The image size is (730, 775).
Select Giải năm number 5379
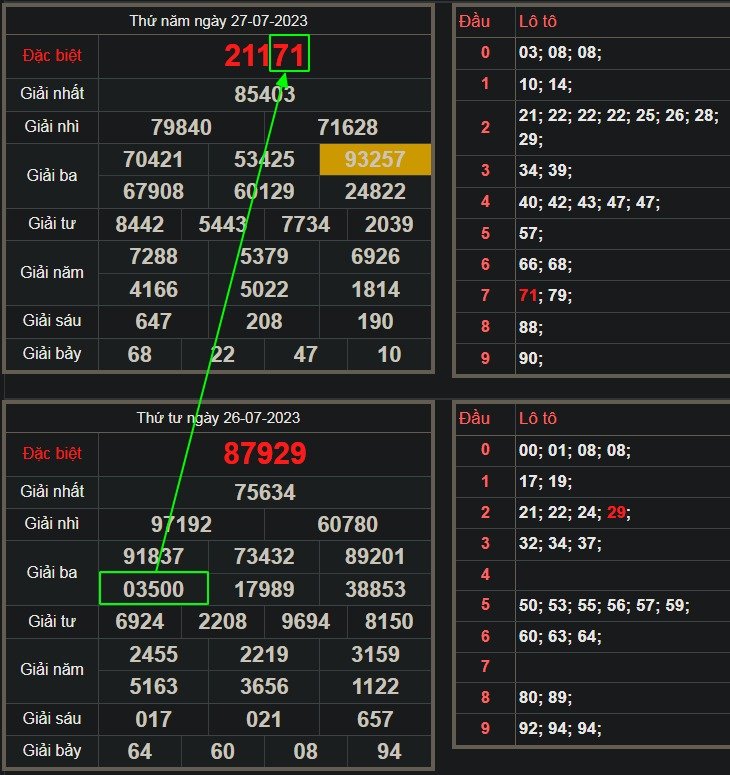[264, 257]
